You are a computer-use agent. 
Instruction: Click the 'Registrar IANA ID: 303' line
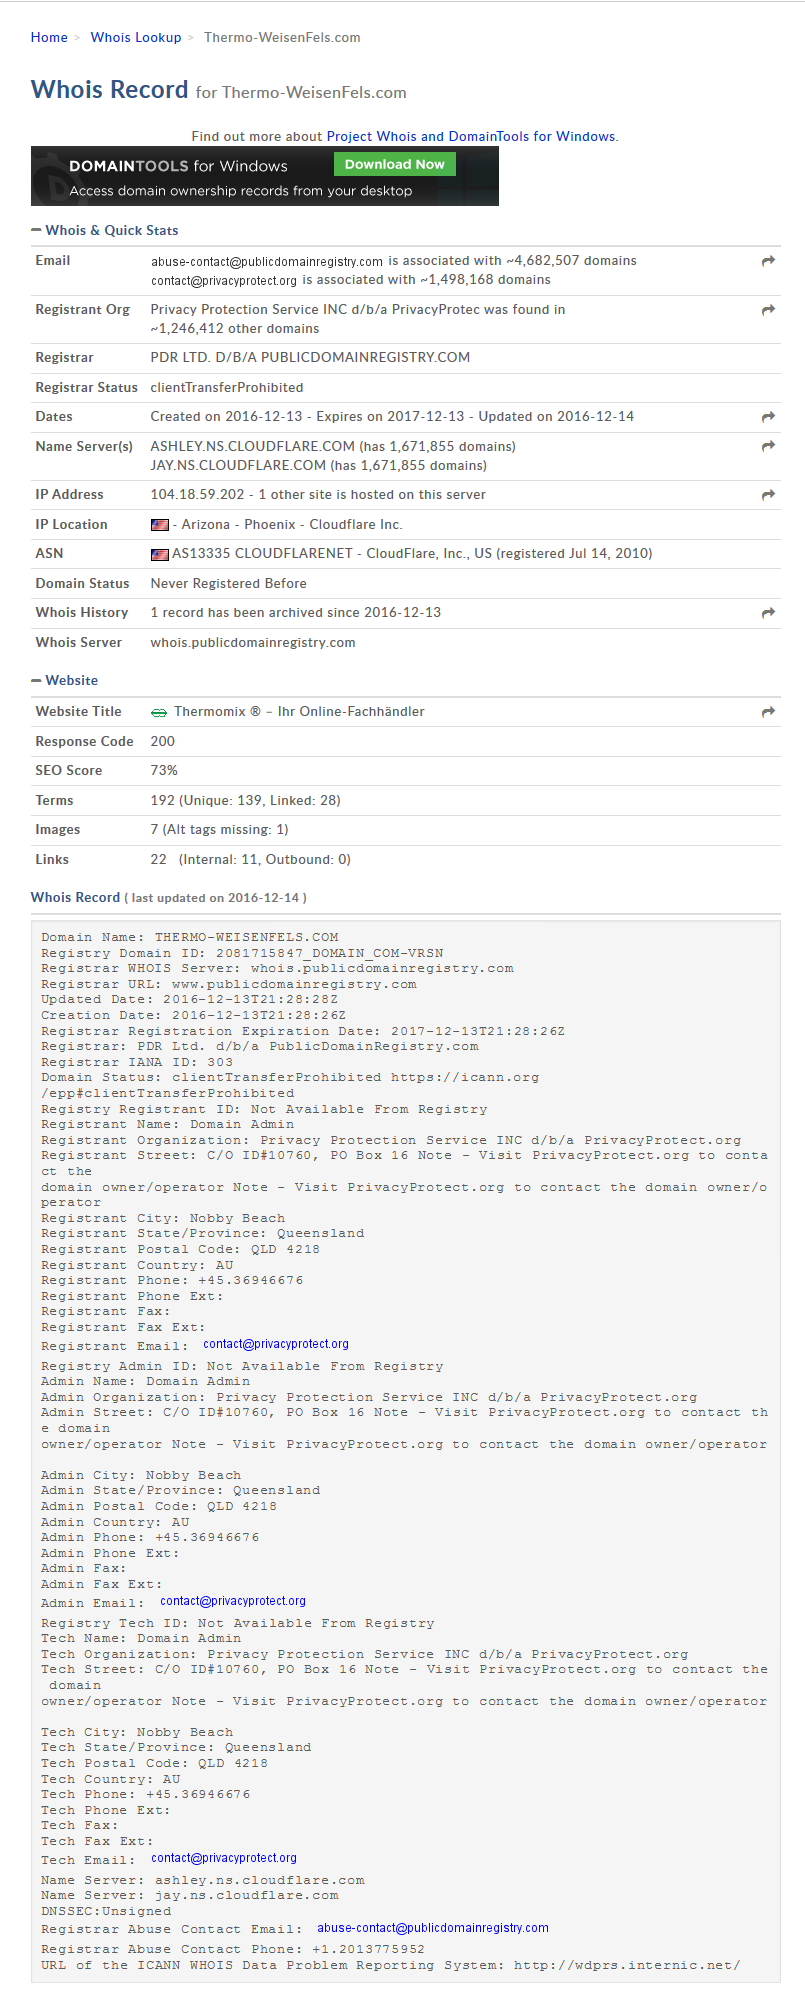[137, 1062]
